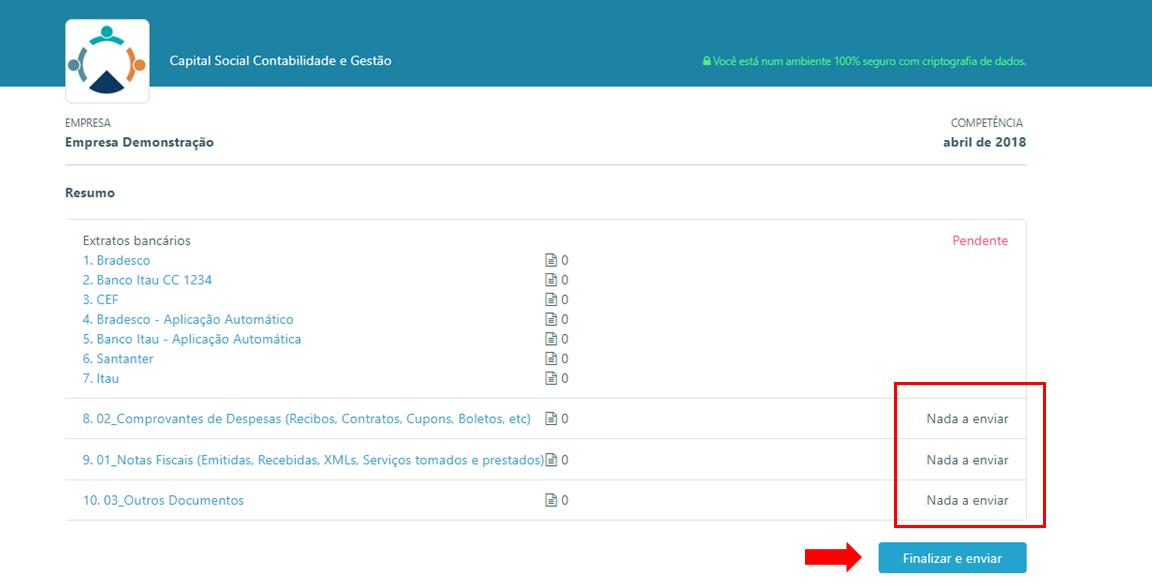
Task: Open 8. 02_Comprovantes de Despesas link
Action: tap(306, 419)
